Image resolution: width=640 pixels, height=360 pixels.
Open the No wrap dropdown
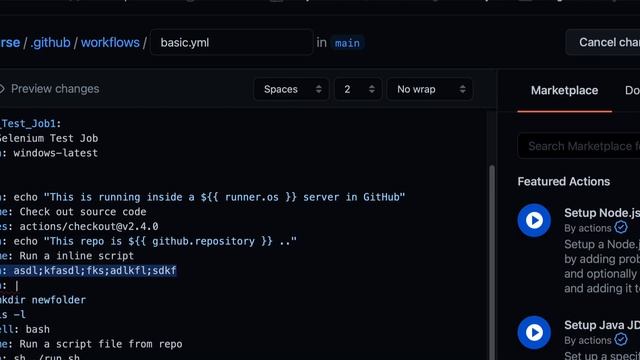tap(430, 89)
